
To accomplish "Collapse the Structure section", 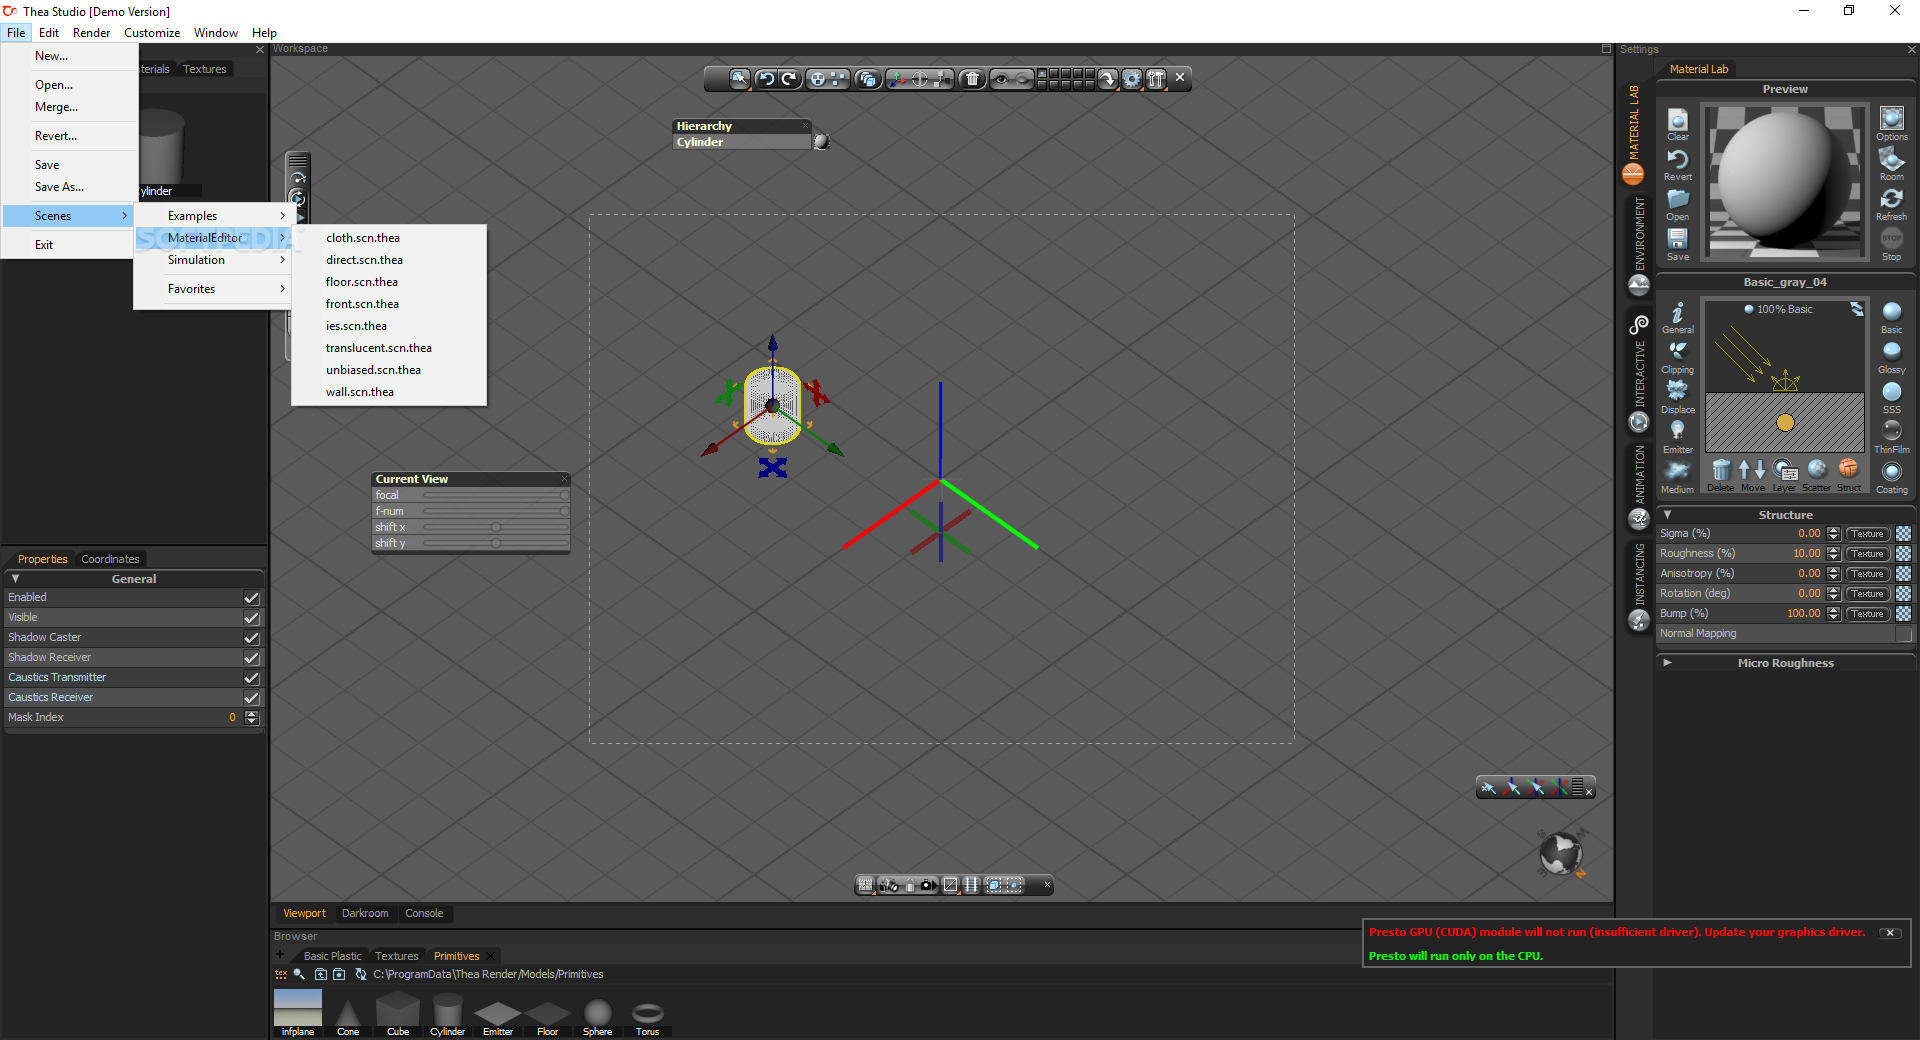I will tap(1667, 515).
